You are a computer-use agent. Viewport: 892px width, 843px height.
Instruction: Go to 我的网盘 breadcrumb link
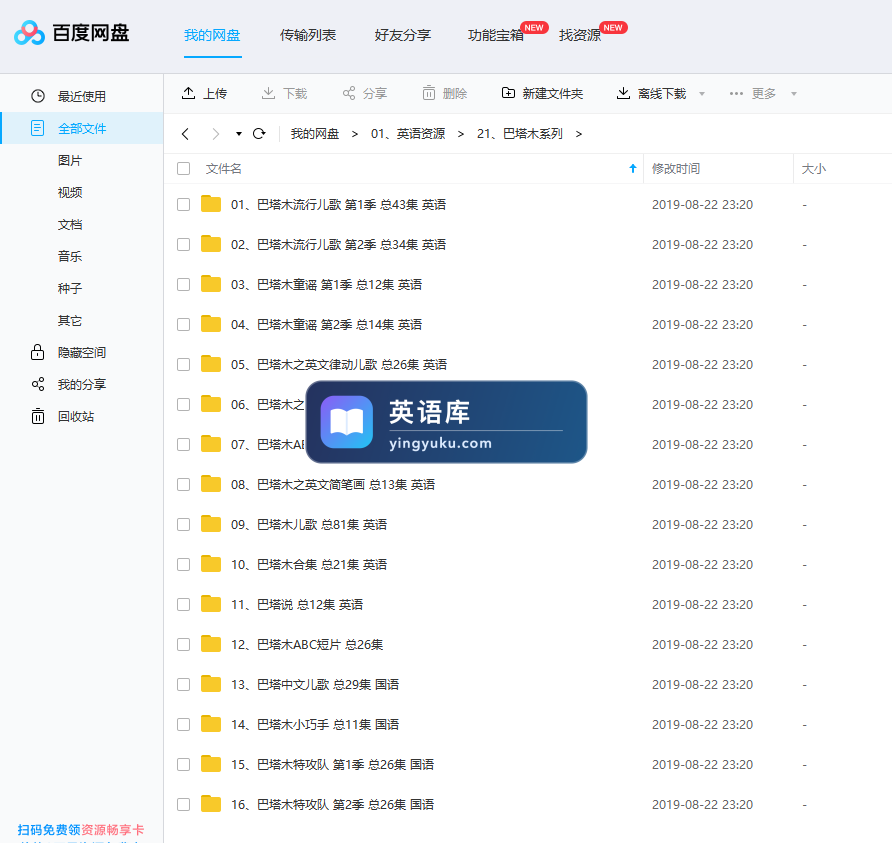click(315, 134)
